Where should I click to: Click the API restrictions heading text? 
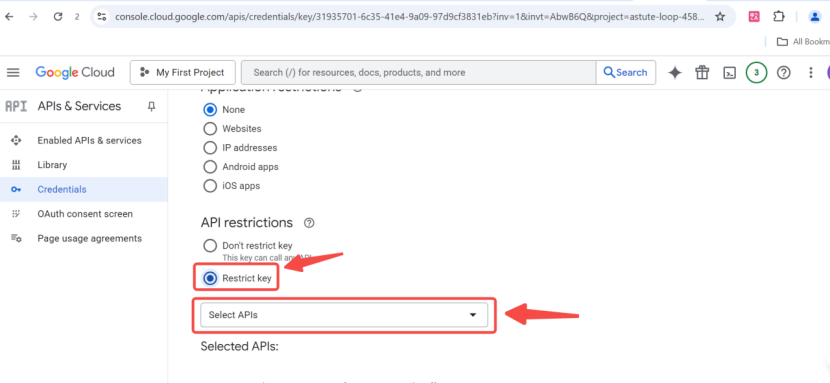(x=247, y=223)
